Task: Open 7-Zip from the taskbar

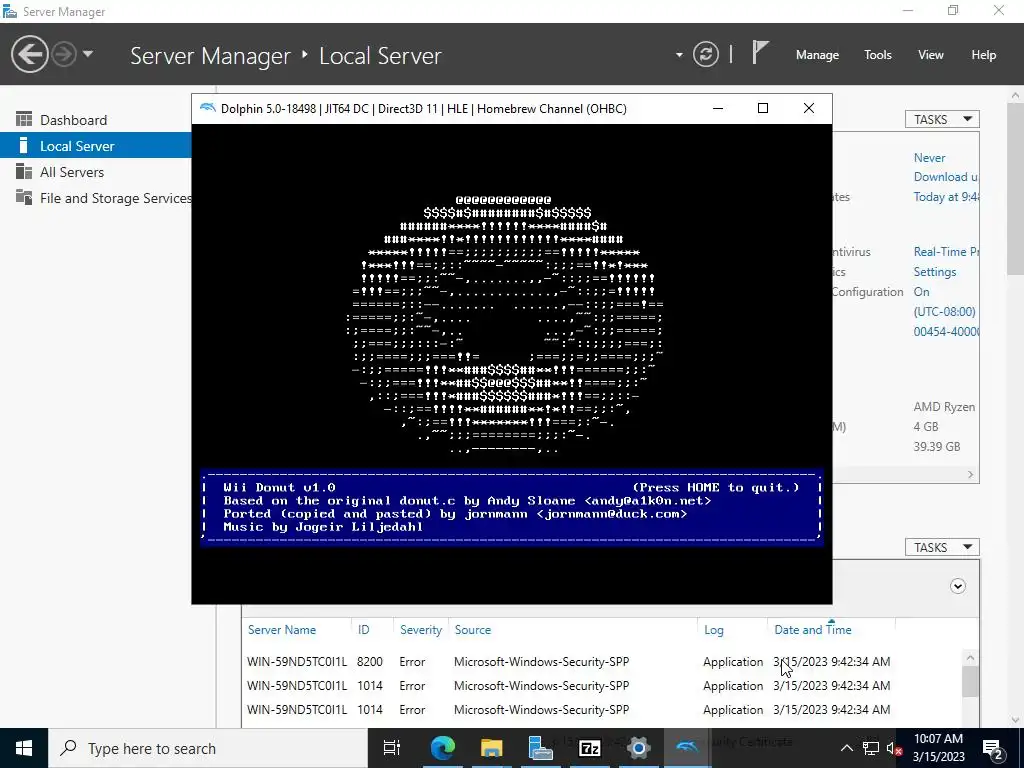Action: pos(590,748)
